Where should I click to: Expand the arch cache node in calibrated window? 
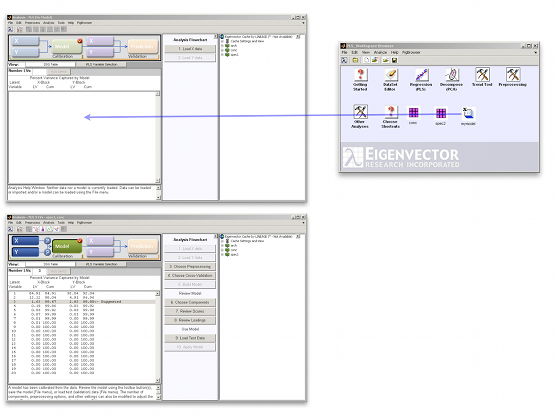(x=223, y=245)
